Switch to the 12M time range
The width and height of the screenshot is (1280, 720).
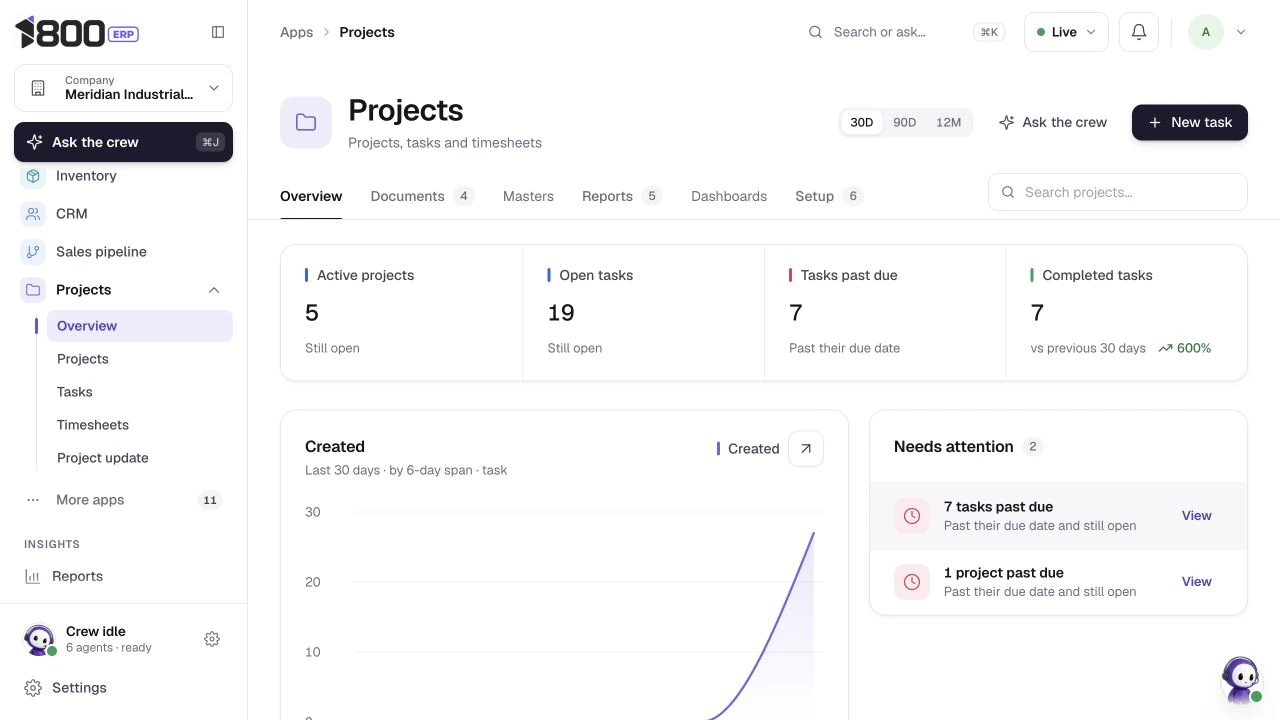point(949,122)
